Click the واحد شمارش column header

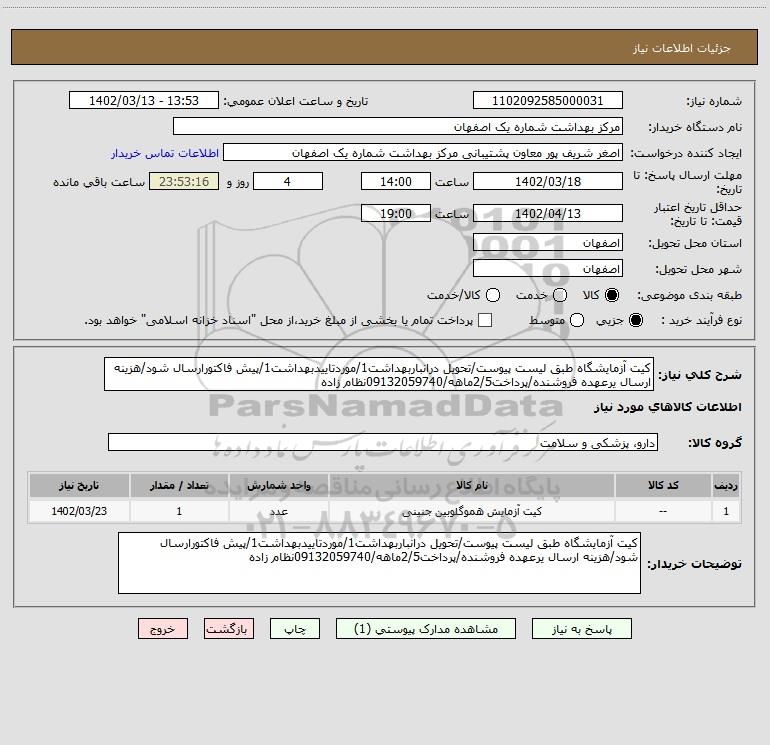click(278, 486)
